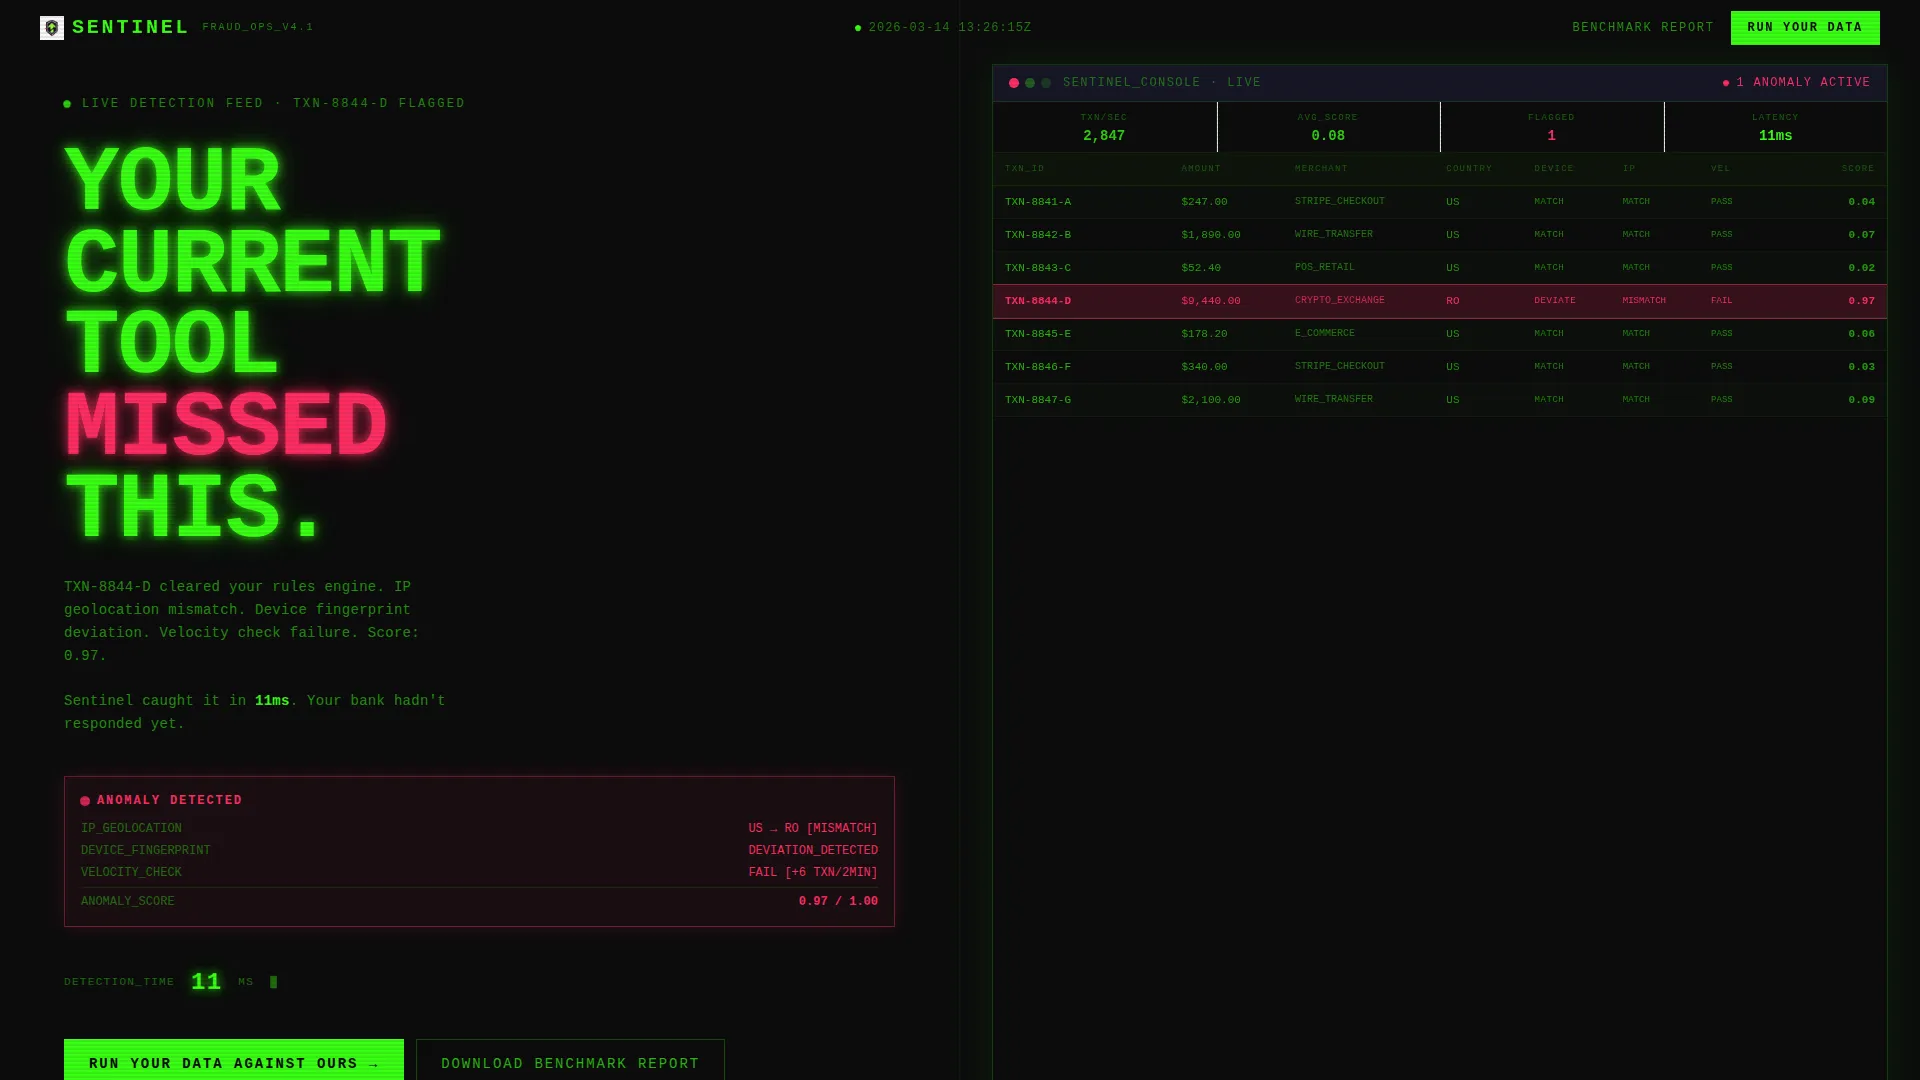
Task: Click the RO country cell
Action: (x=1453, y=301)
